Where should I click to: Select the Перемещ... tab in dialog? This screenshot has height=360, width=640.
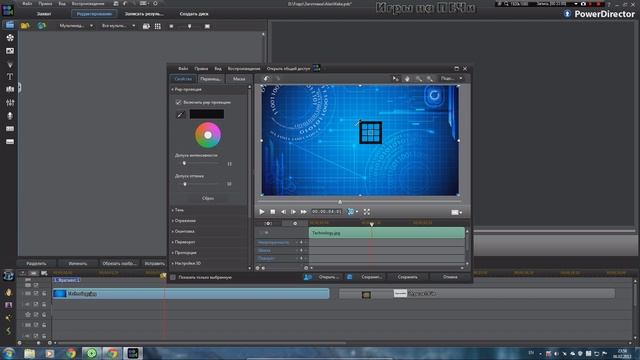click(x=211, y=79)
